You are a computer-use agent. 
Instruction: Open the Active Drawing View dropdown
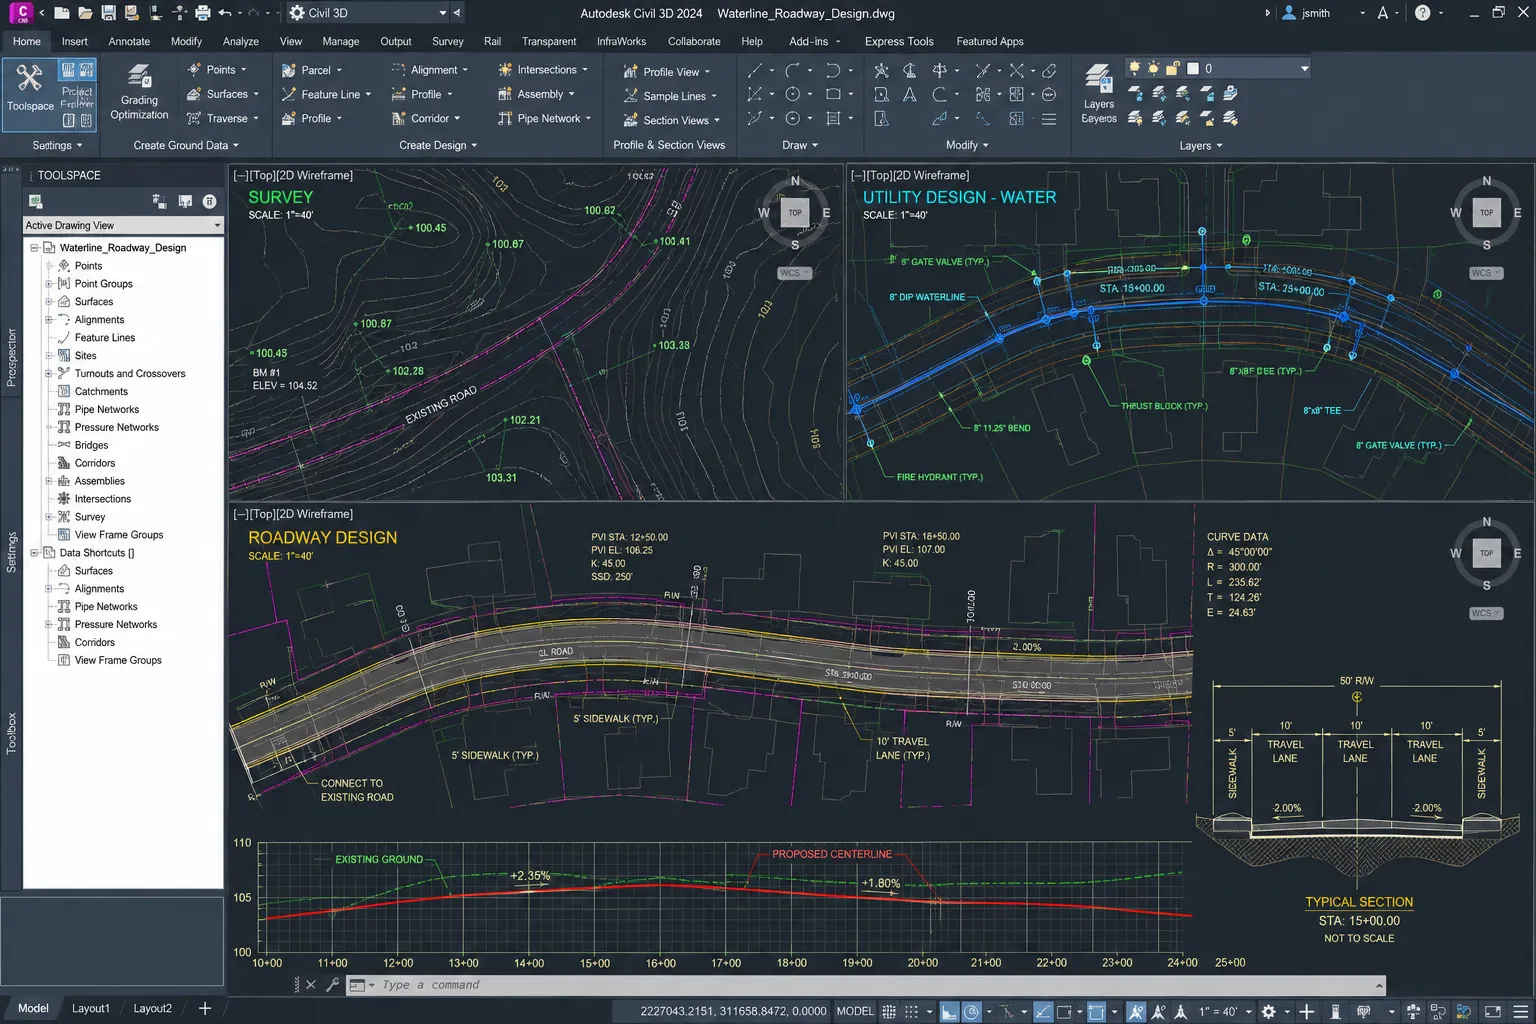coord(123,226)
